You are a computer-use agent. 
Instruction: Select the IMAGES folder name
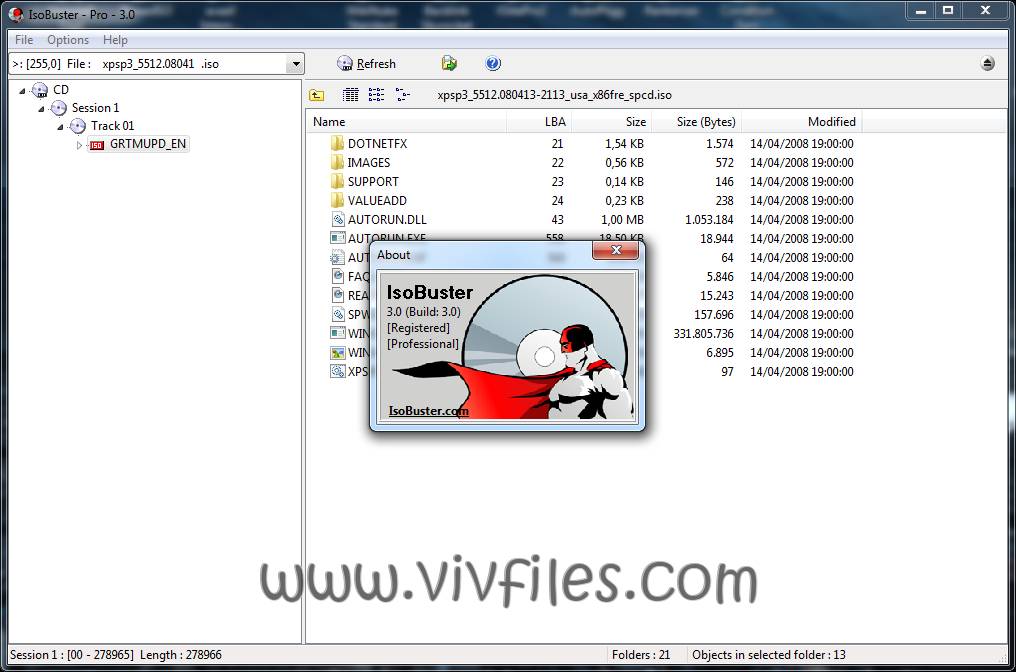[x=369, y=163]
